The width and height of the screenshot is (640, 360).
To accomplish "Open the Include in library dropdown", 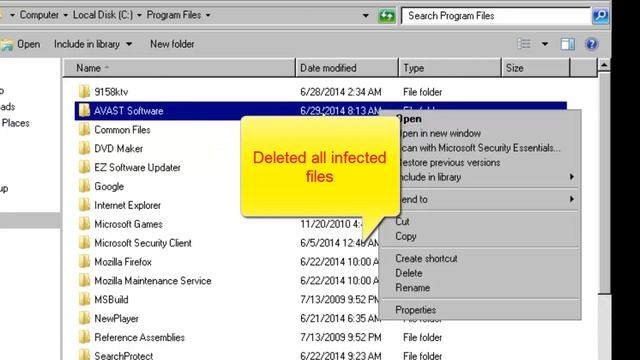I will click(x=129, y=44).
